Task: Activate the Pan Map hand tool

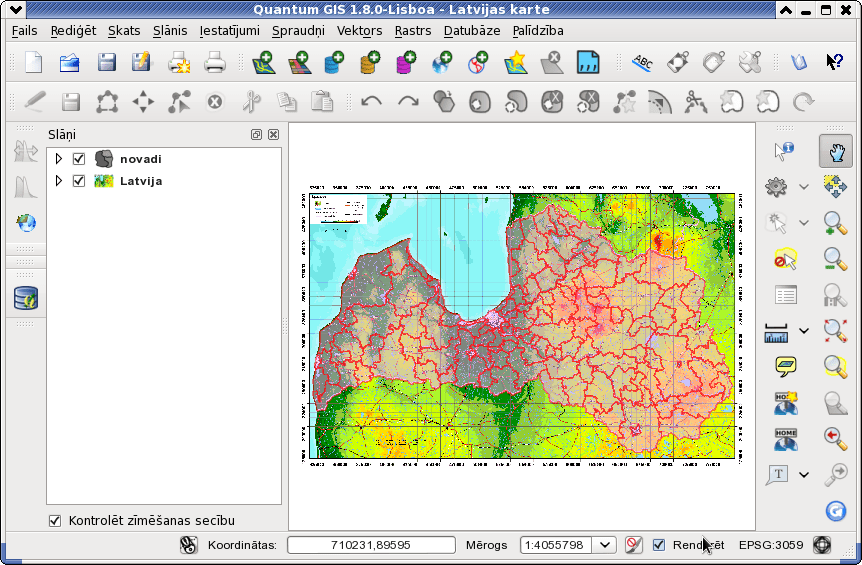Action: 836,151
